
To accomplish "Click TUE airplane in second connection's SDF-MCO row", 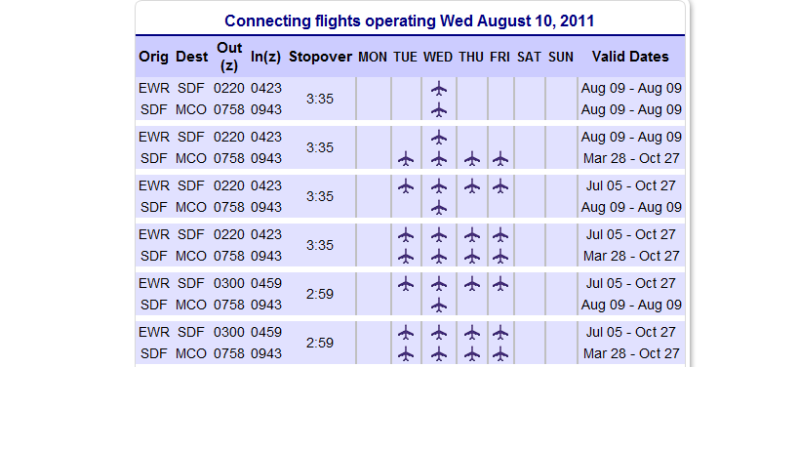I will click(x=405, y=158).
